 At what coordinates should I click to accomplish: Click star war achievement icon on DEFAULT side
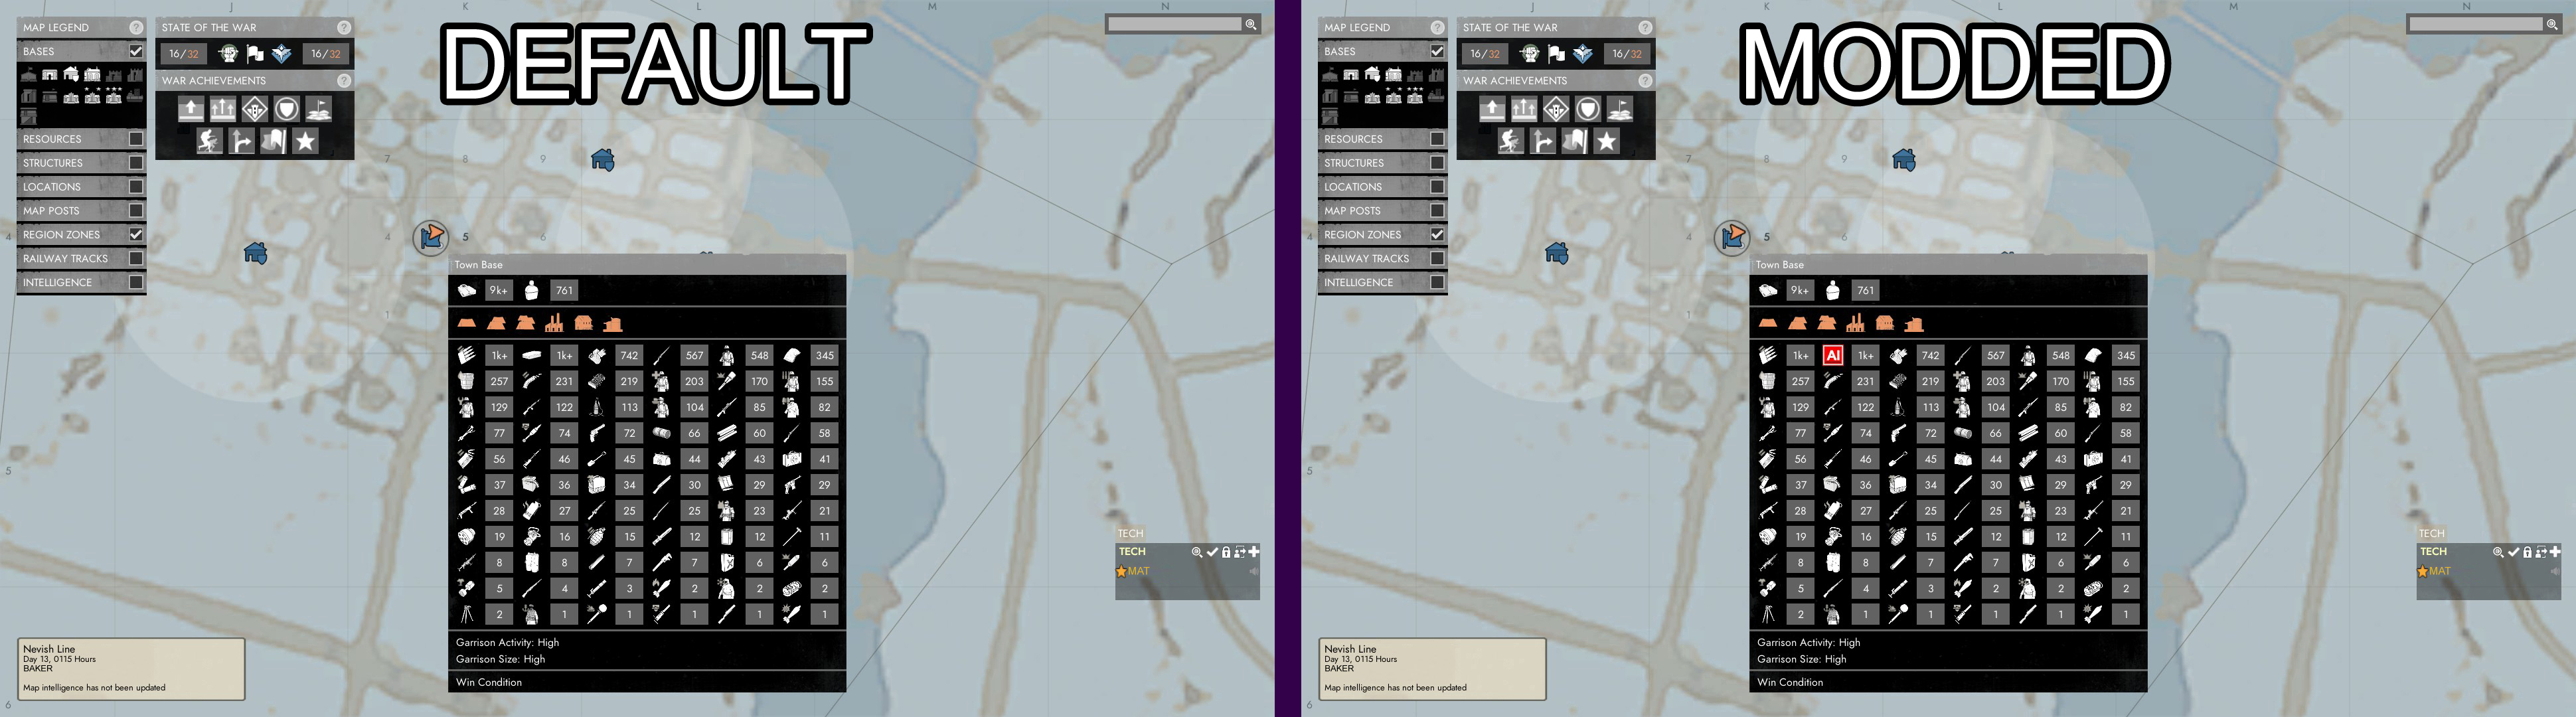305,141
